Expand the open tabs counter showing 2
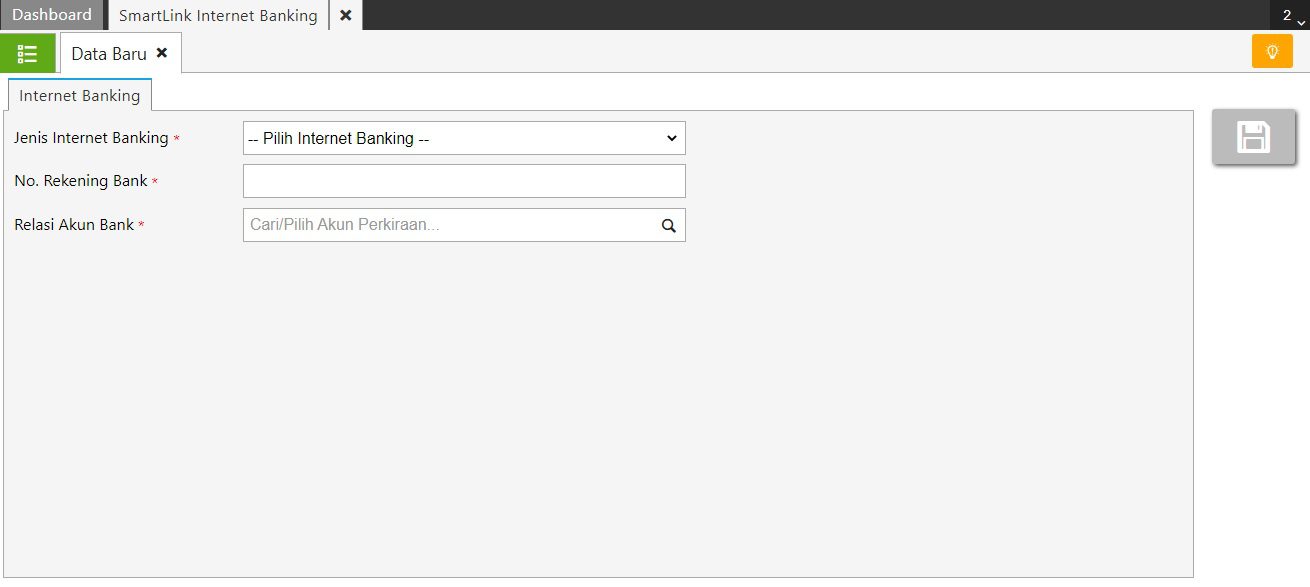The height and width of the screenshot is (587, 1310). click(x=1292, y=16)
